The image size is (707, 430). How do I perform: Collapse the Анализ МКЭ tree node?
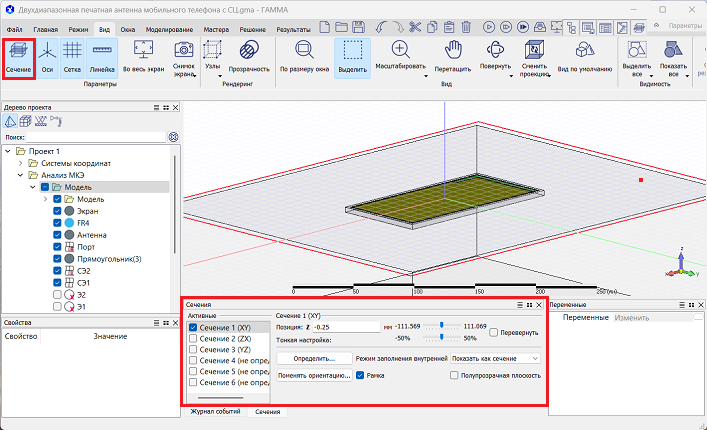click(x=19, y=175)
